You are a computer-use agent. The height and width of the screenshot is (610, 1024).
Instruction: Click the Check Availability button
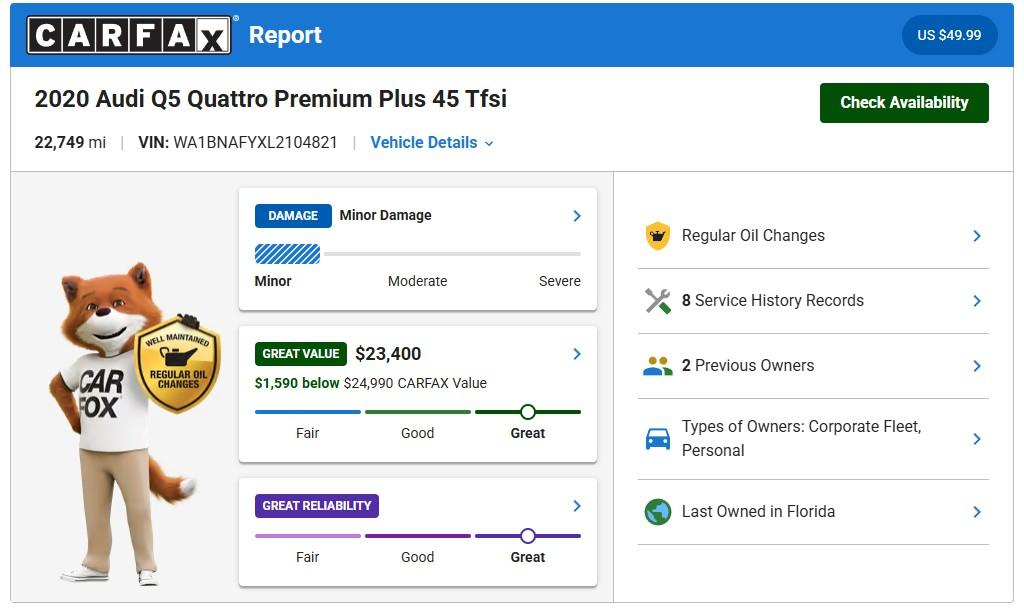tap(904, 103)
